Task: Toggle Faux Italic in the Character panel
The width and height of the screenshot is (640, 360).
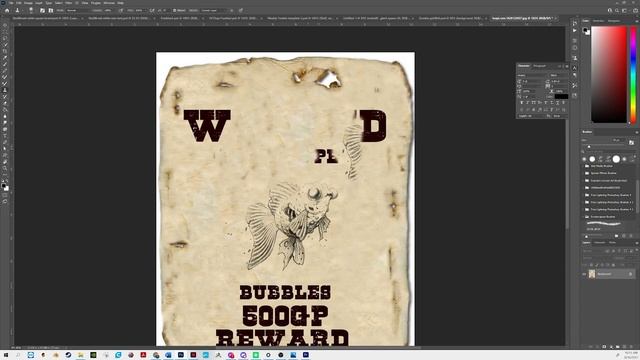Action: (528, 102)
